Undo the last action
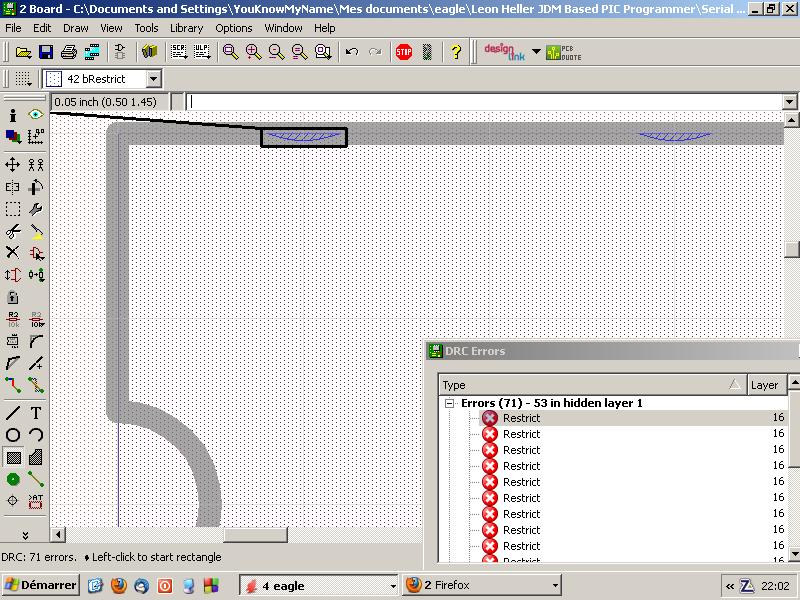Viewport: 800px width, 600px height. pyautogui.click(x=352, y=52)
